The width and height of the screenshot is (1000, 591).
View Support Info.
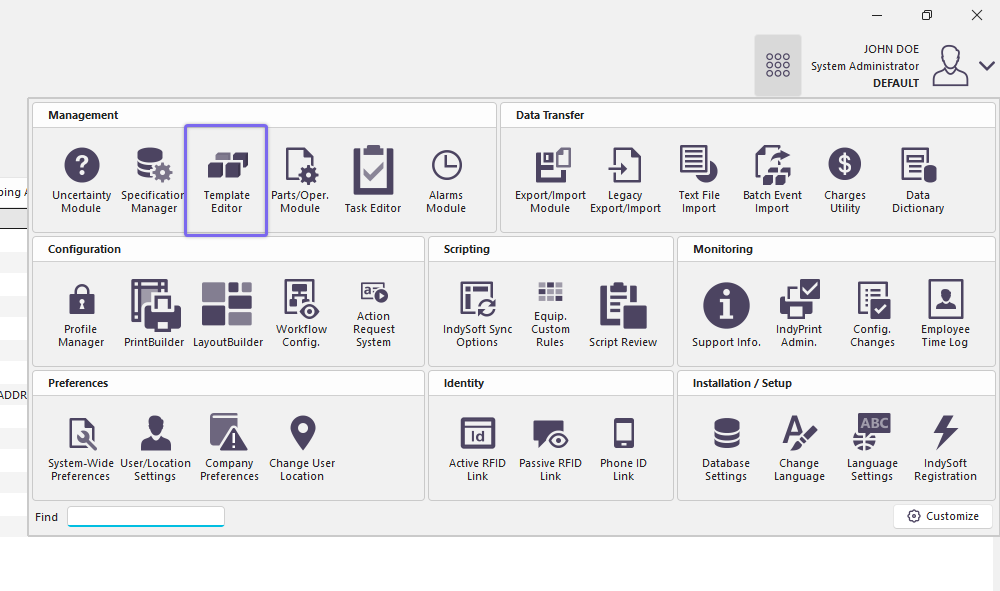click(x=726, y=314)
